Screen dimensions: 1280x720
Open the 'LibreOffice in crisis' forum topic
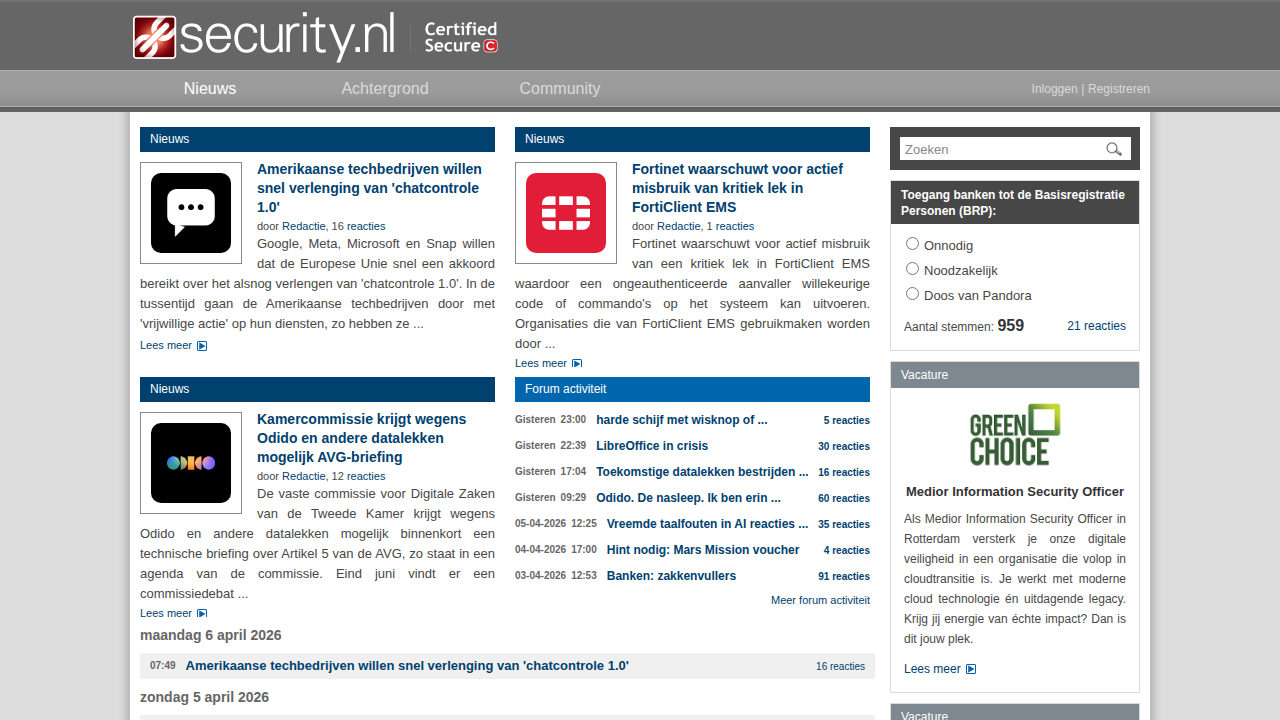(x=651, y=445)
